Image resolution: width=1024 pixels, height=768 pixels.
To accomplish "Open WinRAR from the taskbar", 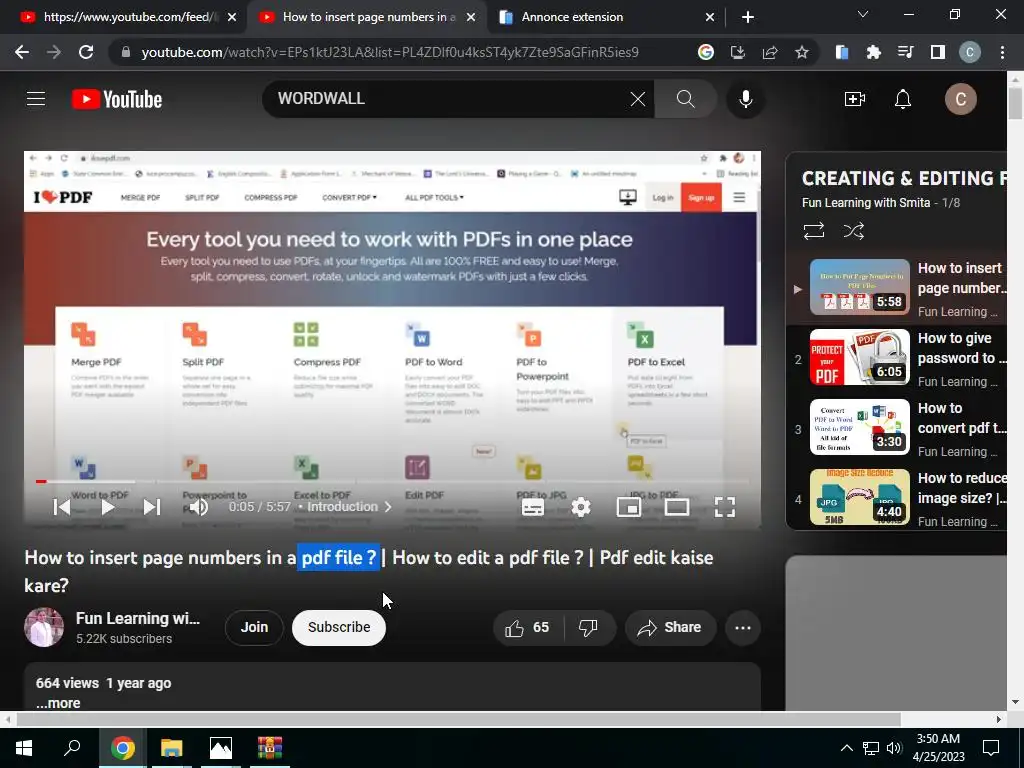I will (269, 747).
